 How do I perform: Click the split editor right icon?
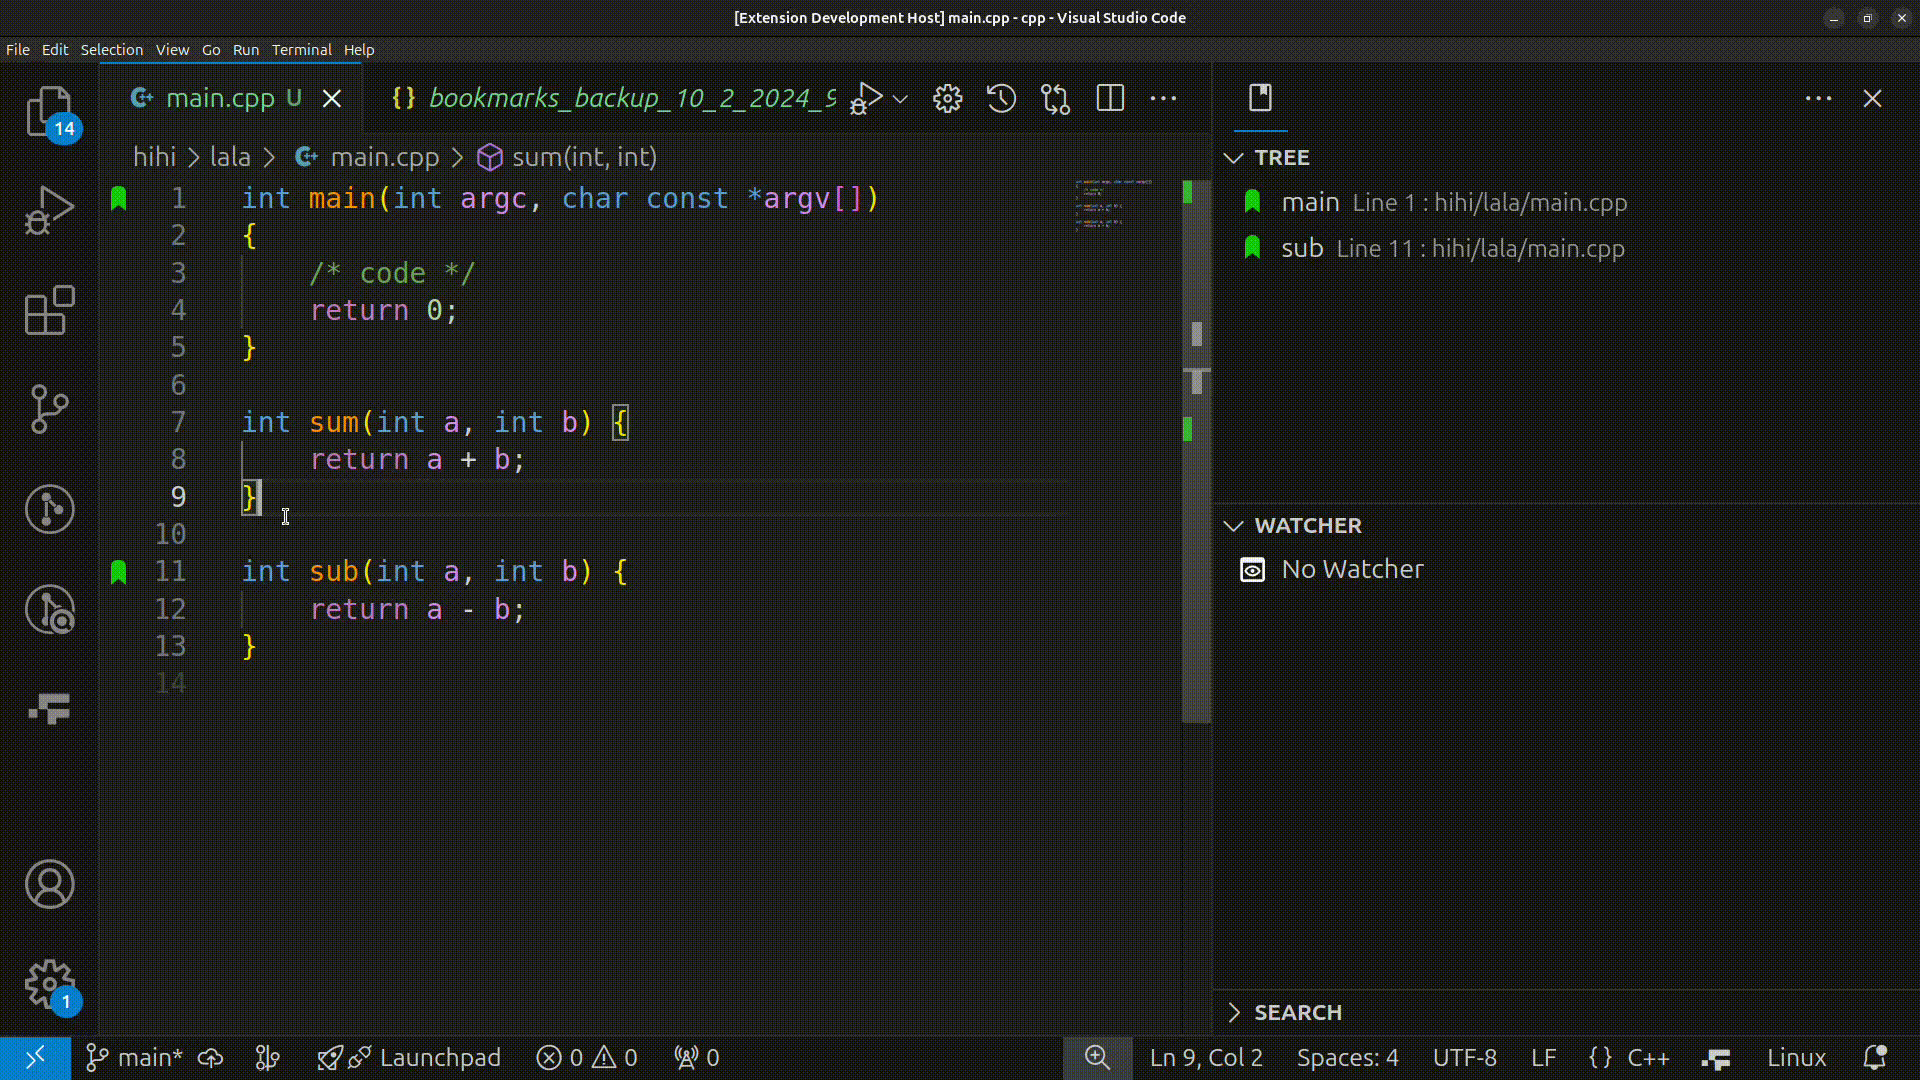tap(1110, 98)
